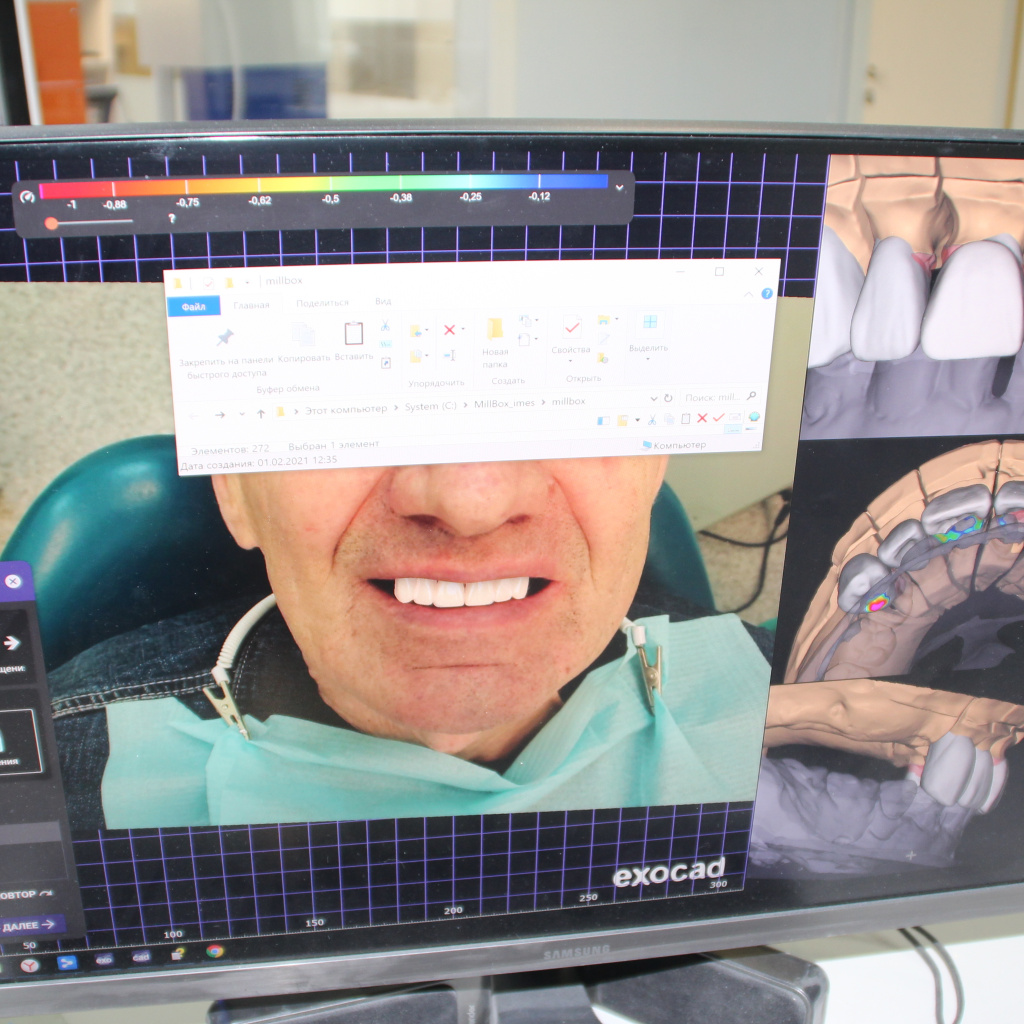
Task: Click the Cut scissors icon in ribbon
Action: (385, 326)
